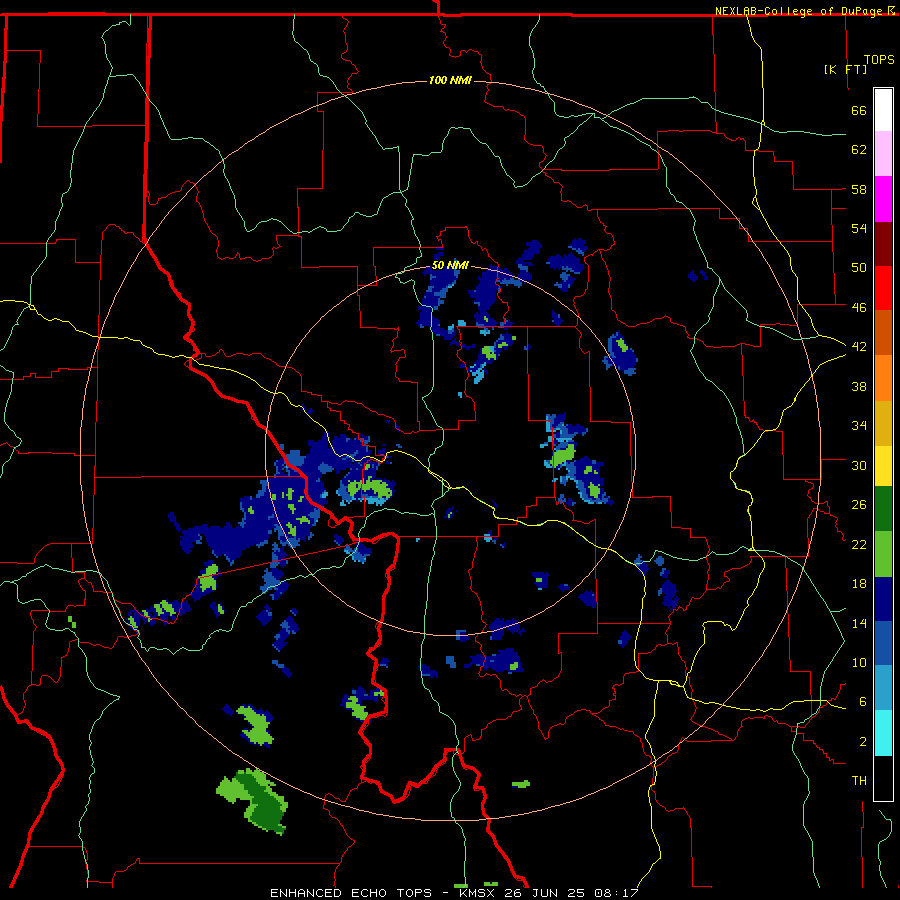Select the black TH legend swatch
This screenshot has height=900, width=900.
pyautogui.click(x=883, y=778)
